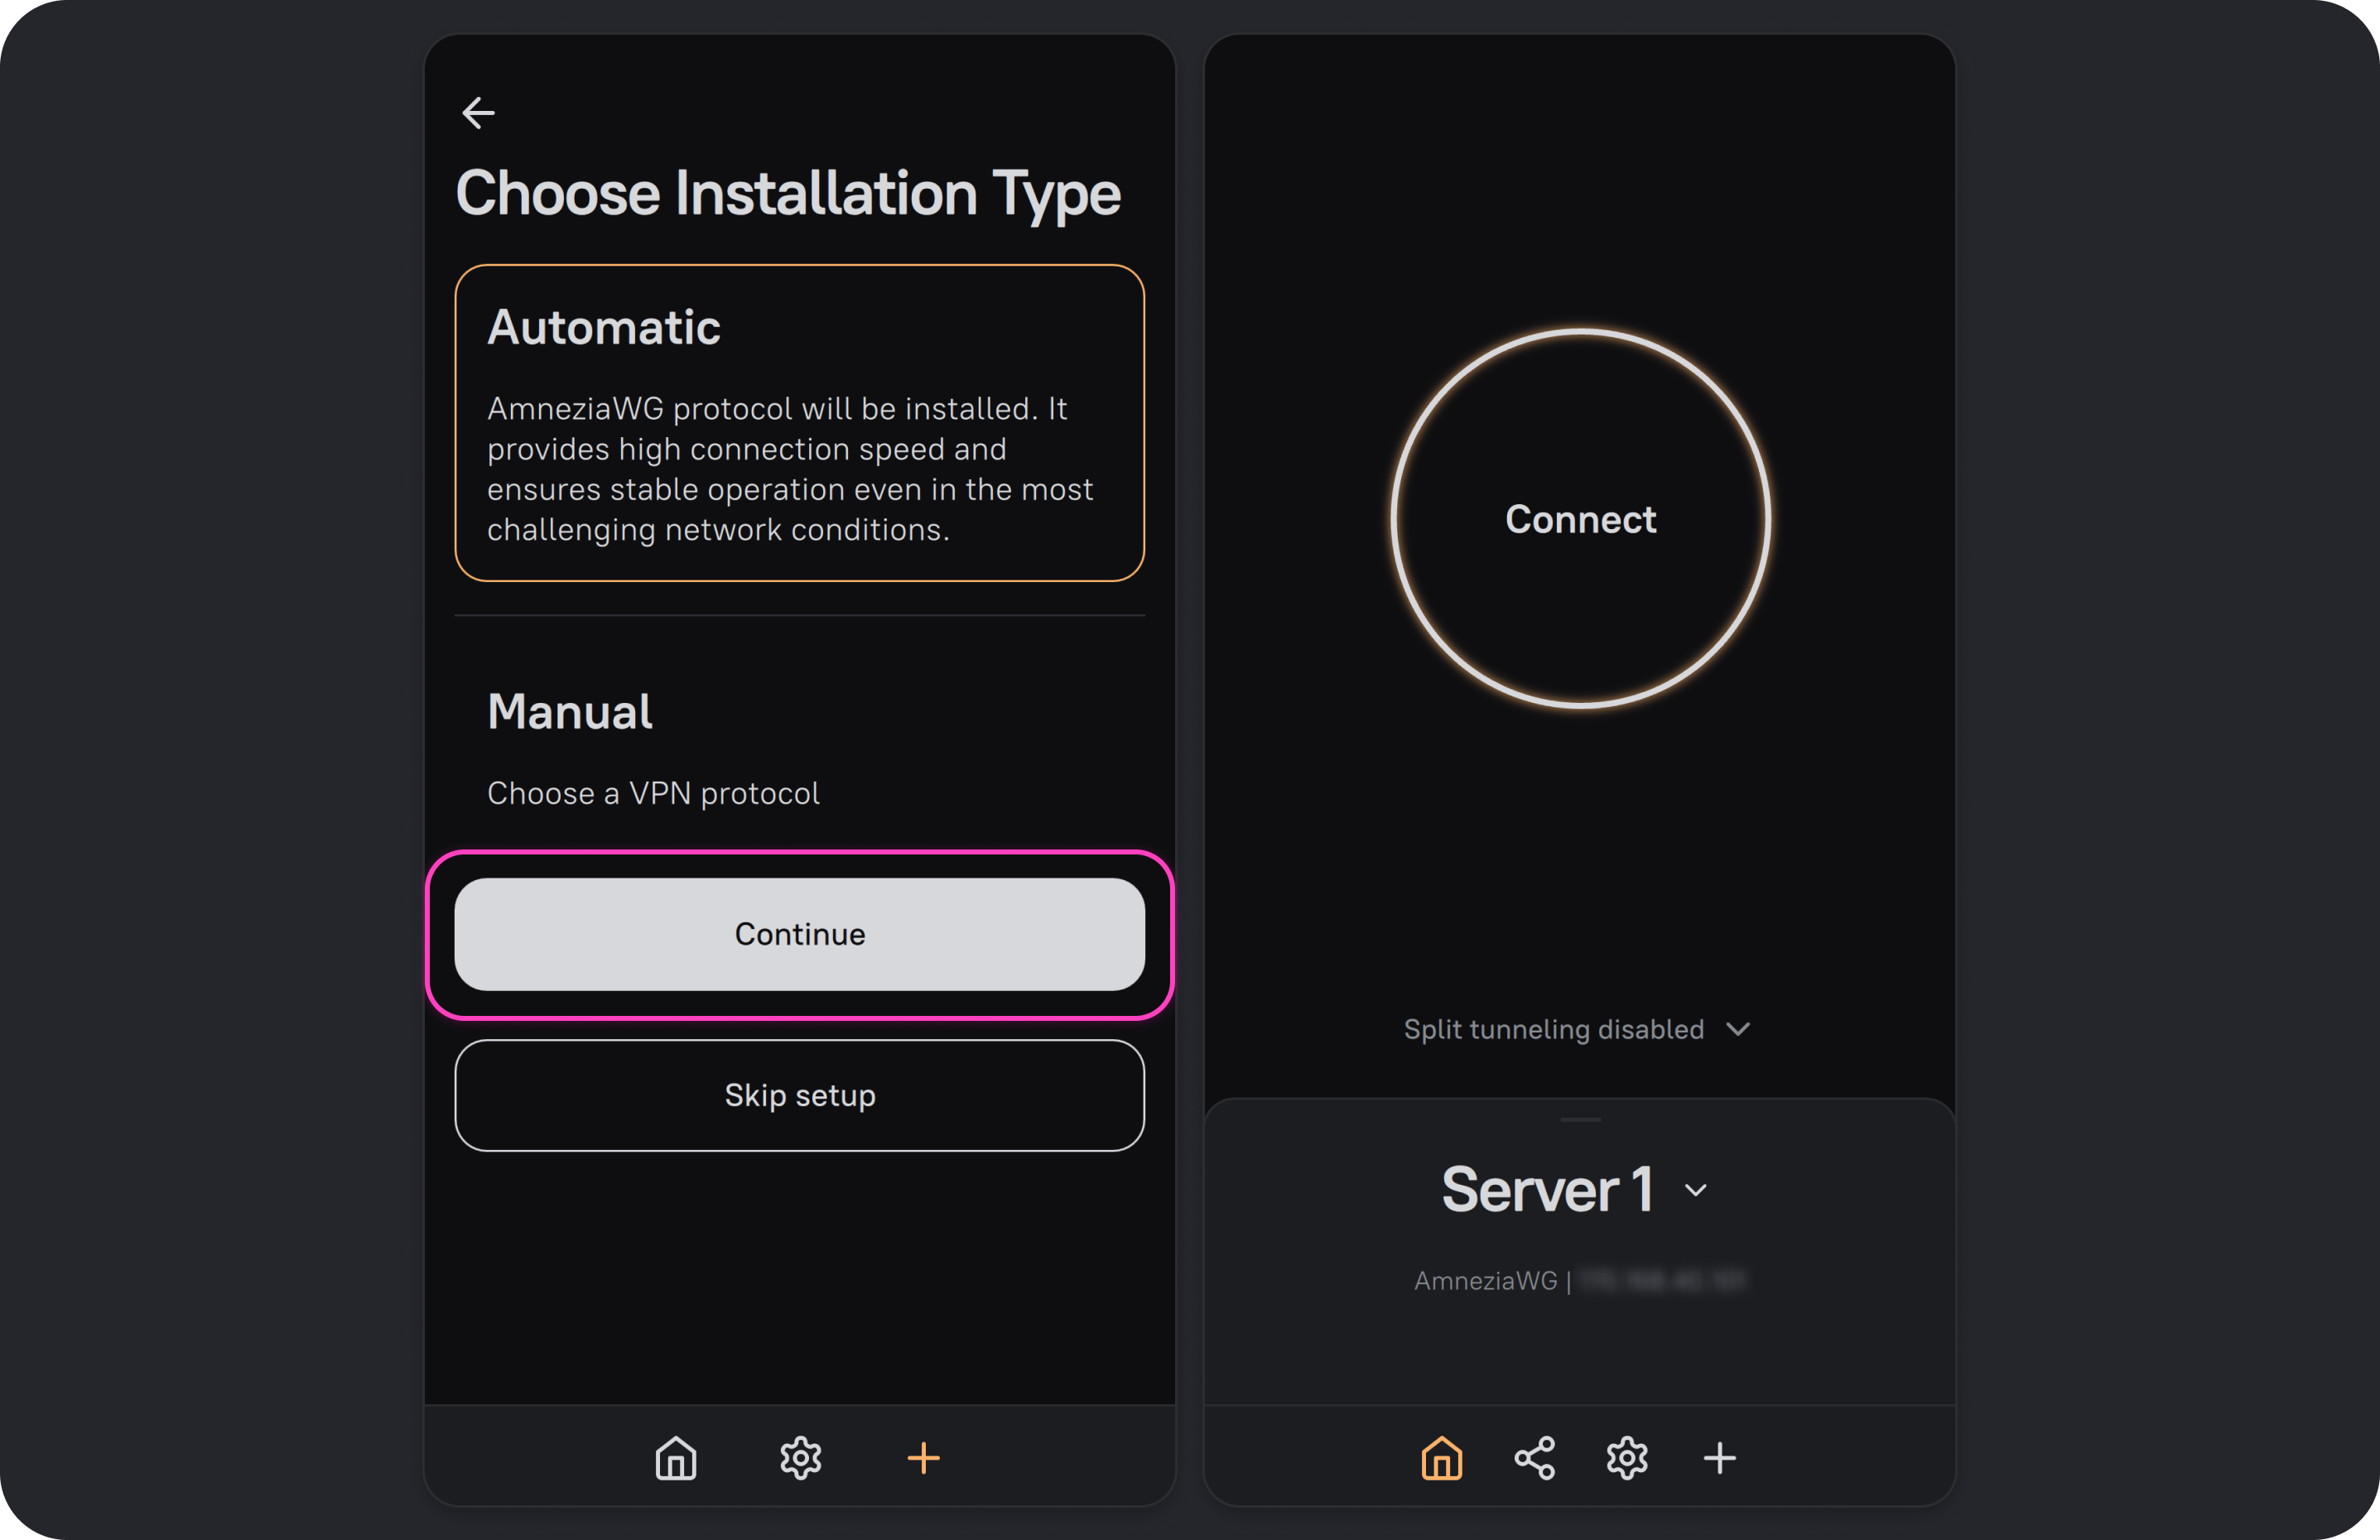Click the "Choose a VPN protocol" text
2380x1540 pixels.
tap(653, 793)
